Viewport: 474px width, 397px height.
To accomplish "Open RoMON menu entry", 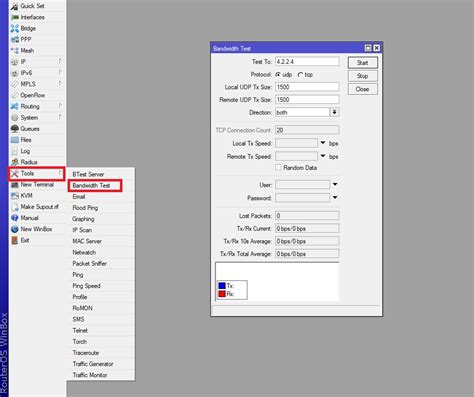I will click(x=82, y=308).
